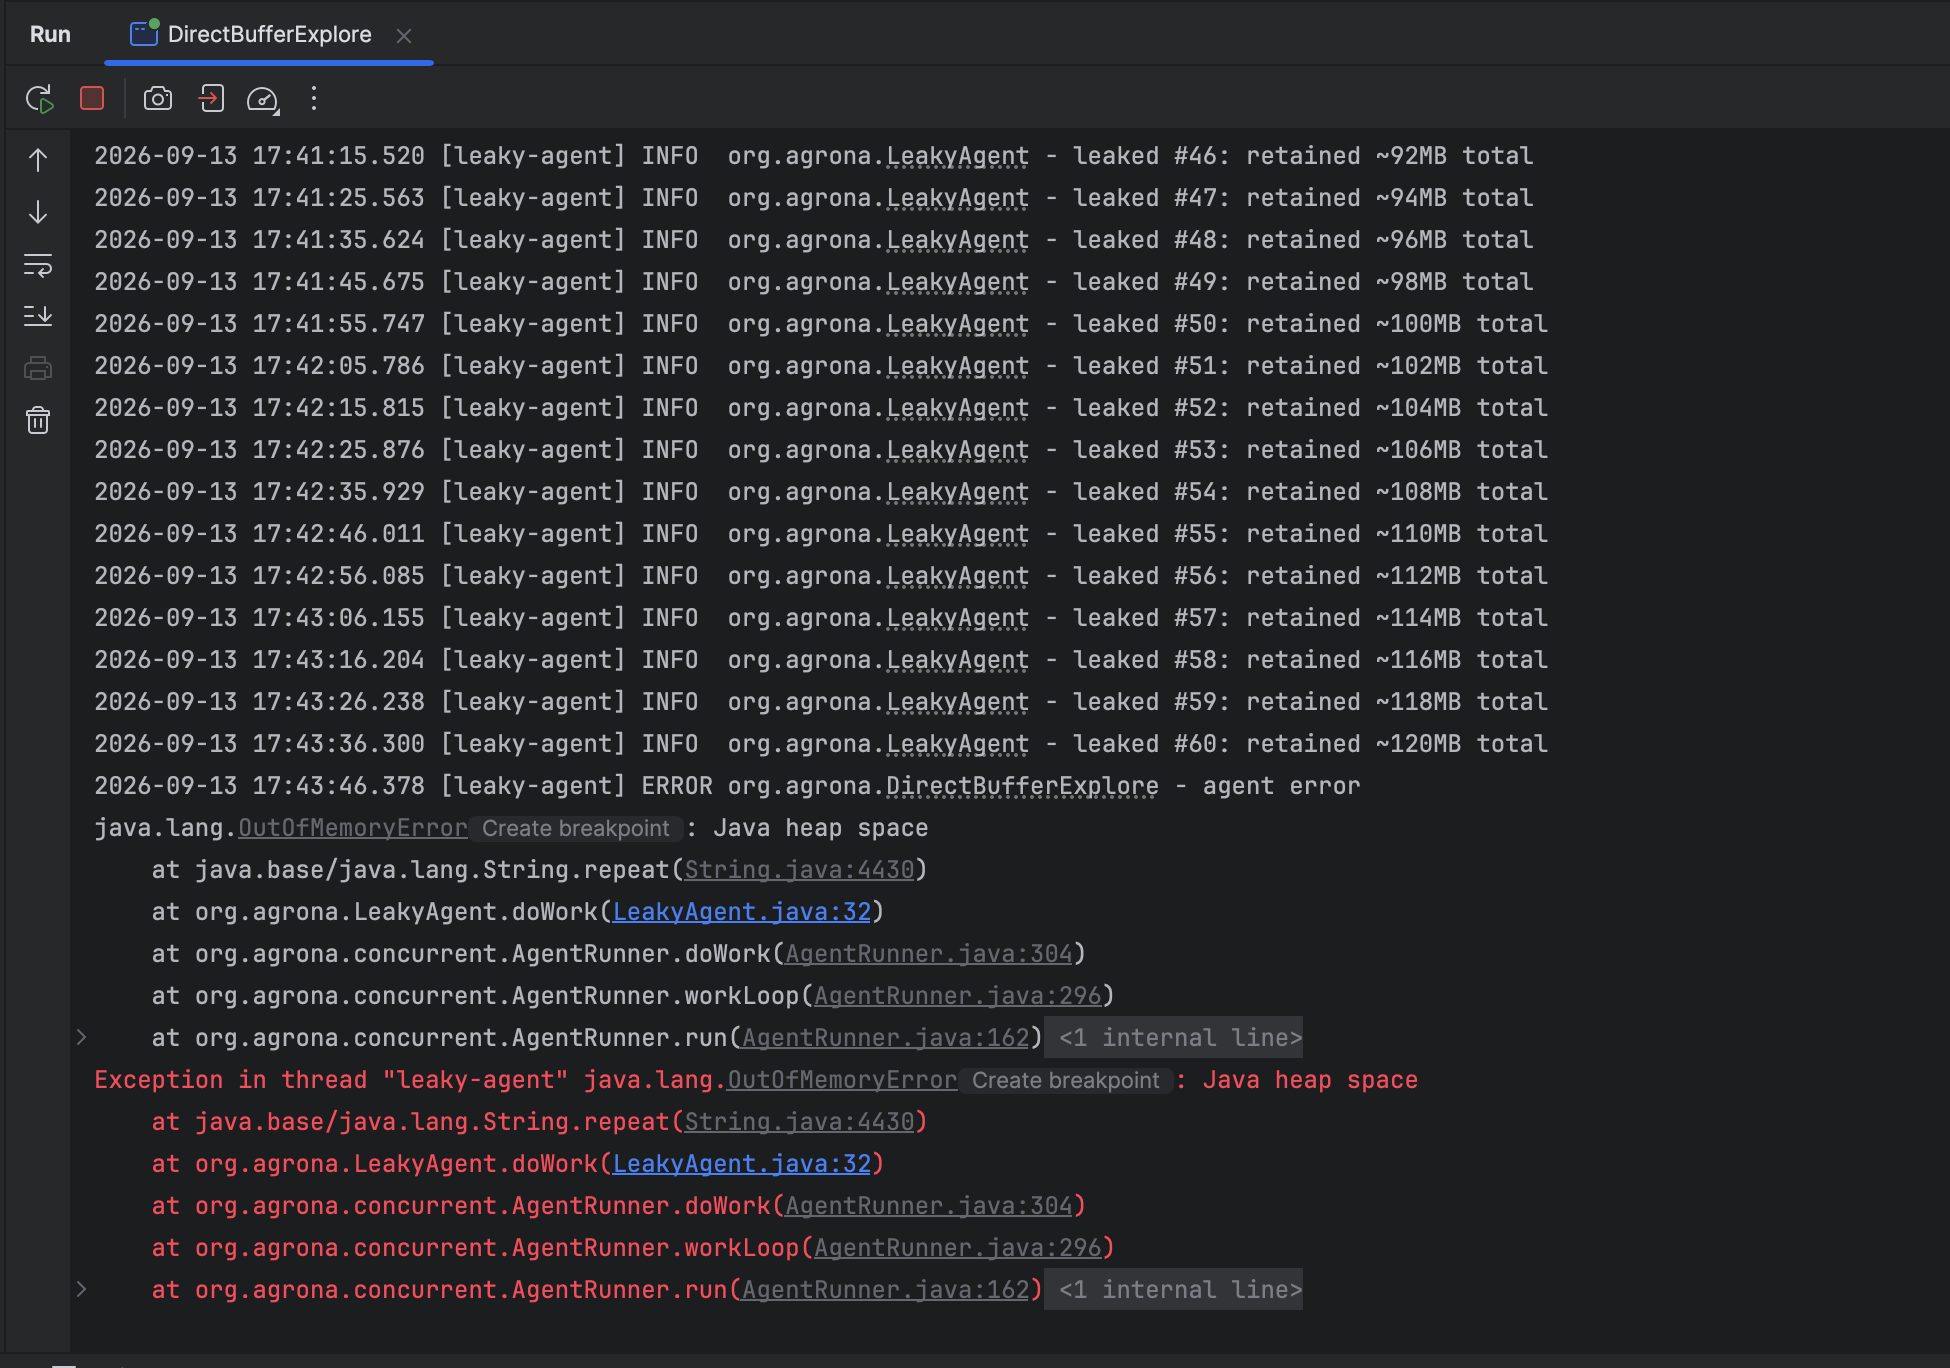This screenshot has width=1950, height=1368.
Task: Open the More actions three-dot menu
Action: pyautogui.click(x=314, y=98)
